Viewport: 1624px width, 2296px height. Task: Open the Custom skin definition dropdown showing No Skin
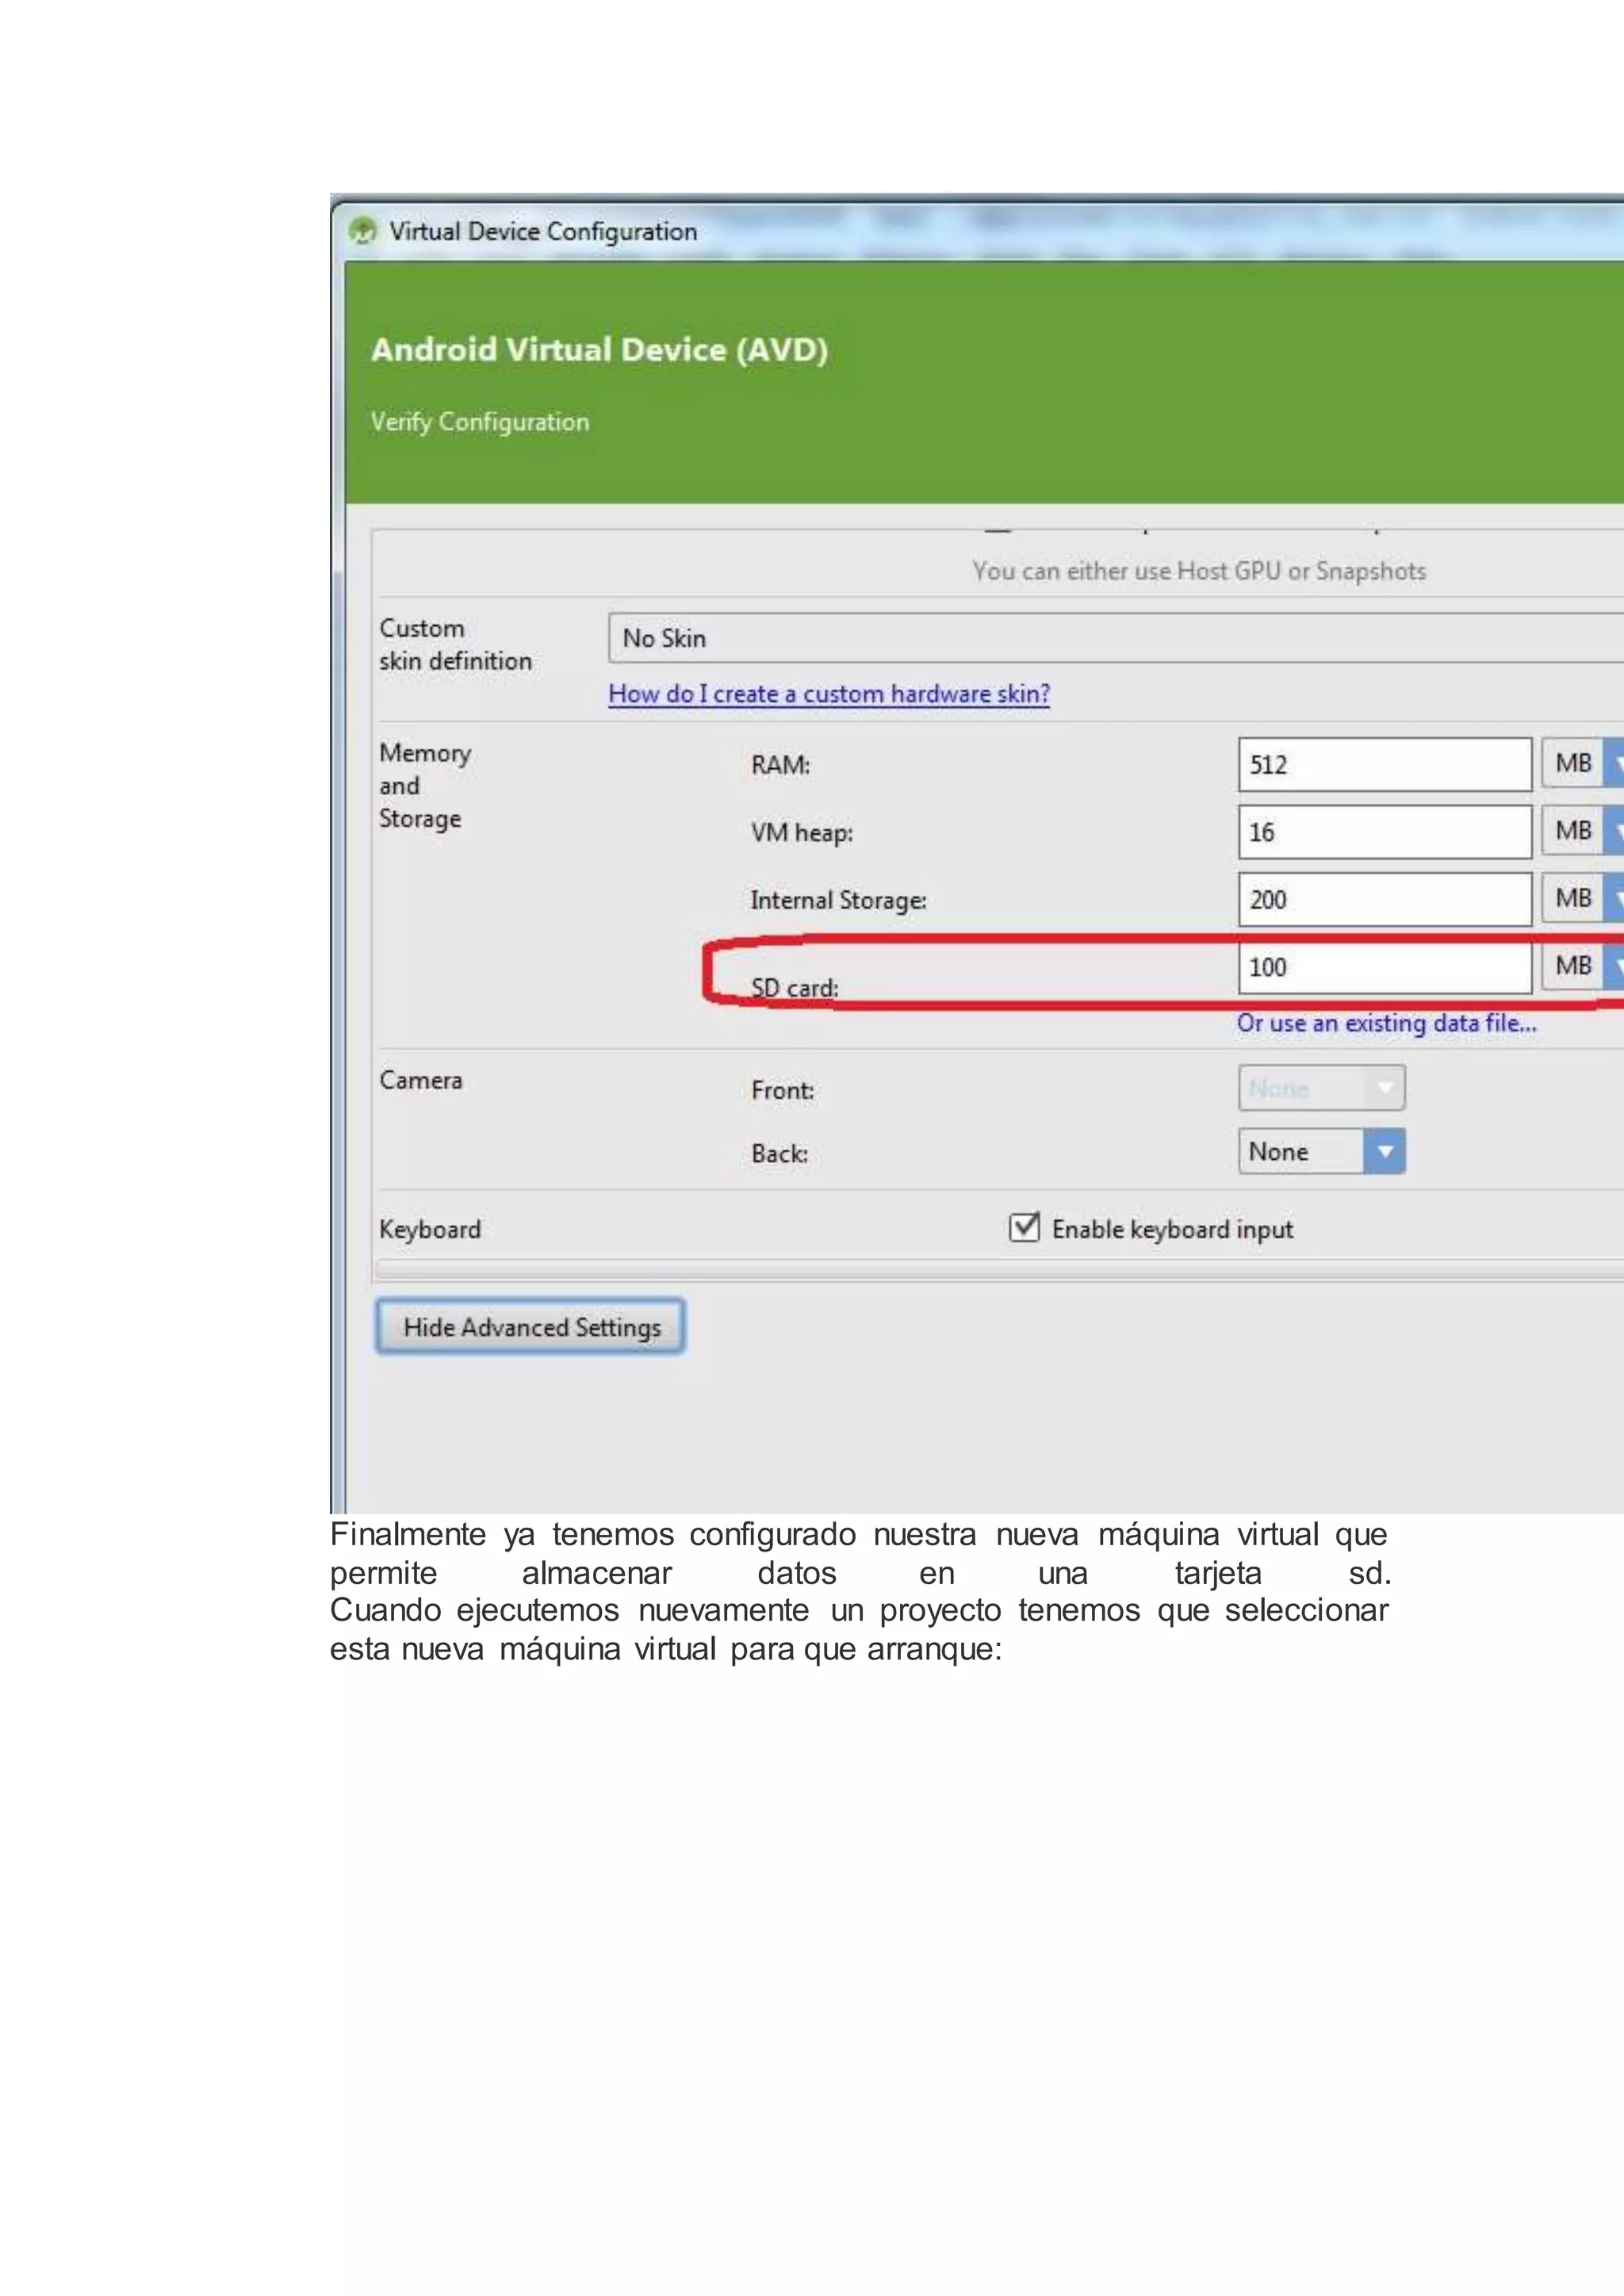[1116, 638]
